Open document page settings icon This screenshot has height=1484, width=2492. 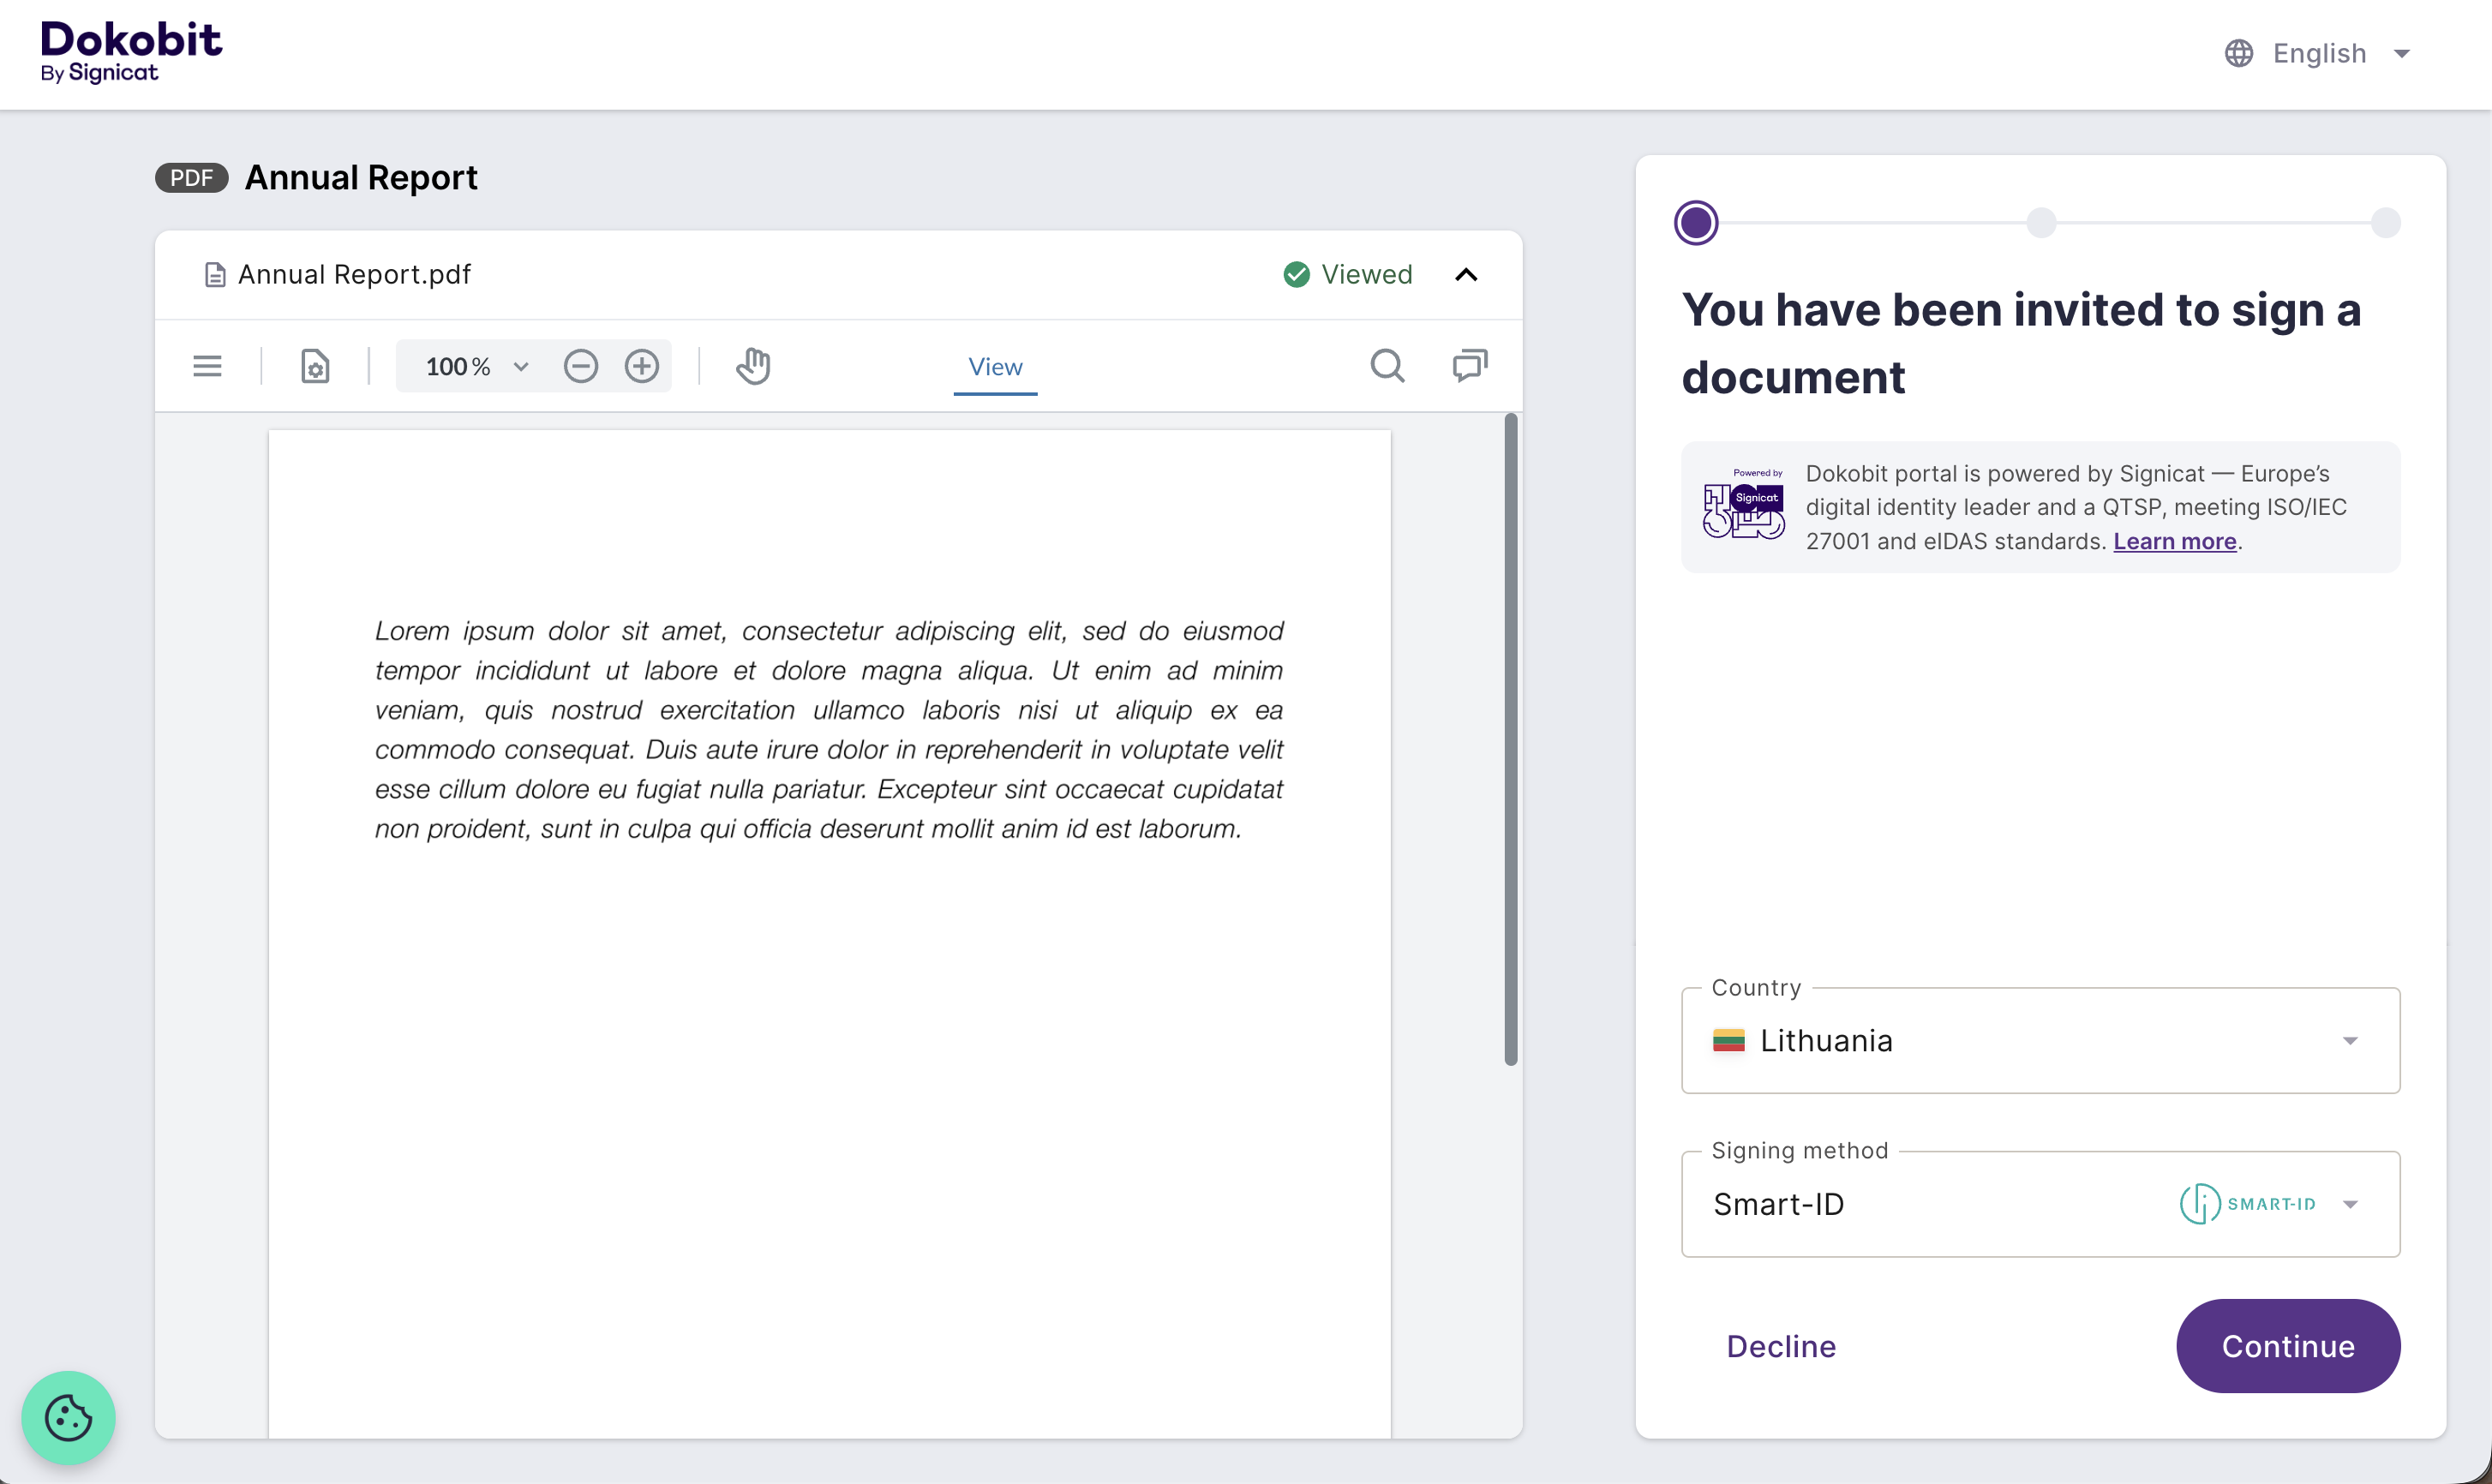click(x=315, y=366)
